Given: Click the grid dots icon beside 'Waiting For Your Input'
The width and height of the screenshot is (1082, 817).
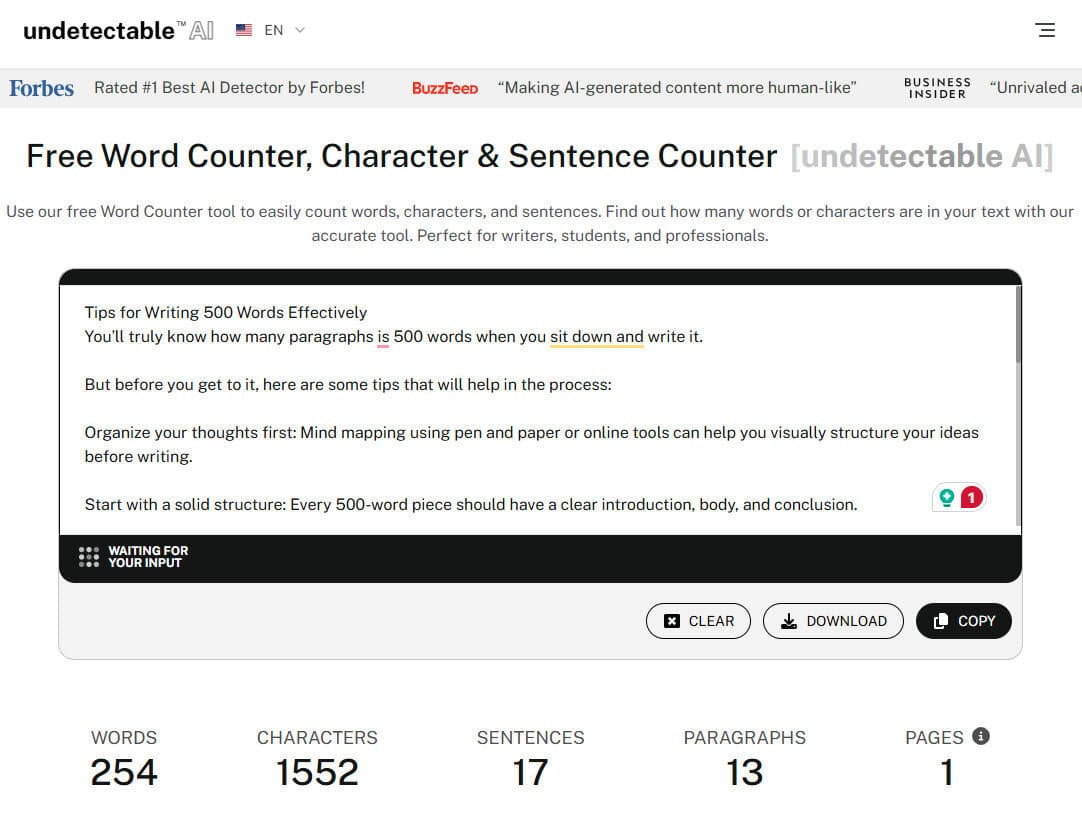Looking at the screenshot, I should [88, 555].
